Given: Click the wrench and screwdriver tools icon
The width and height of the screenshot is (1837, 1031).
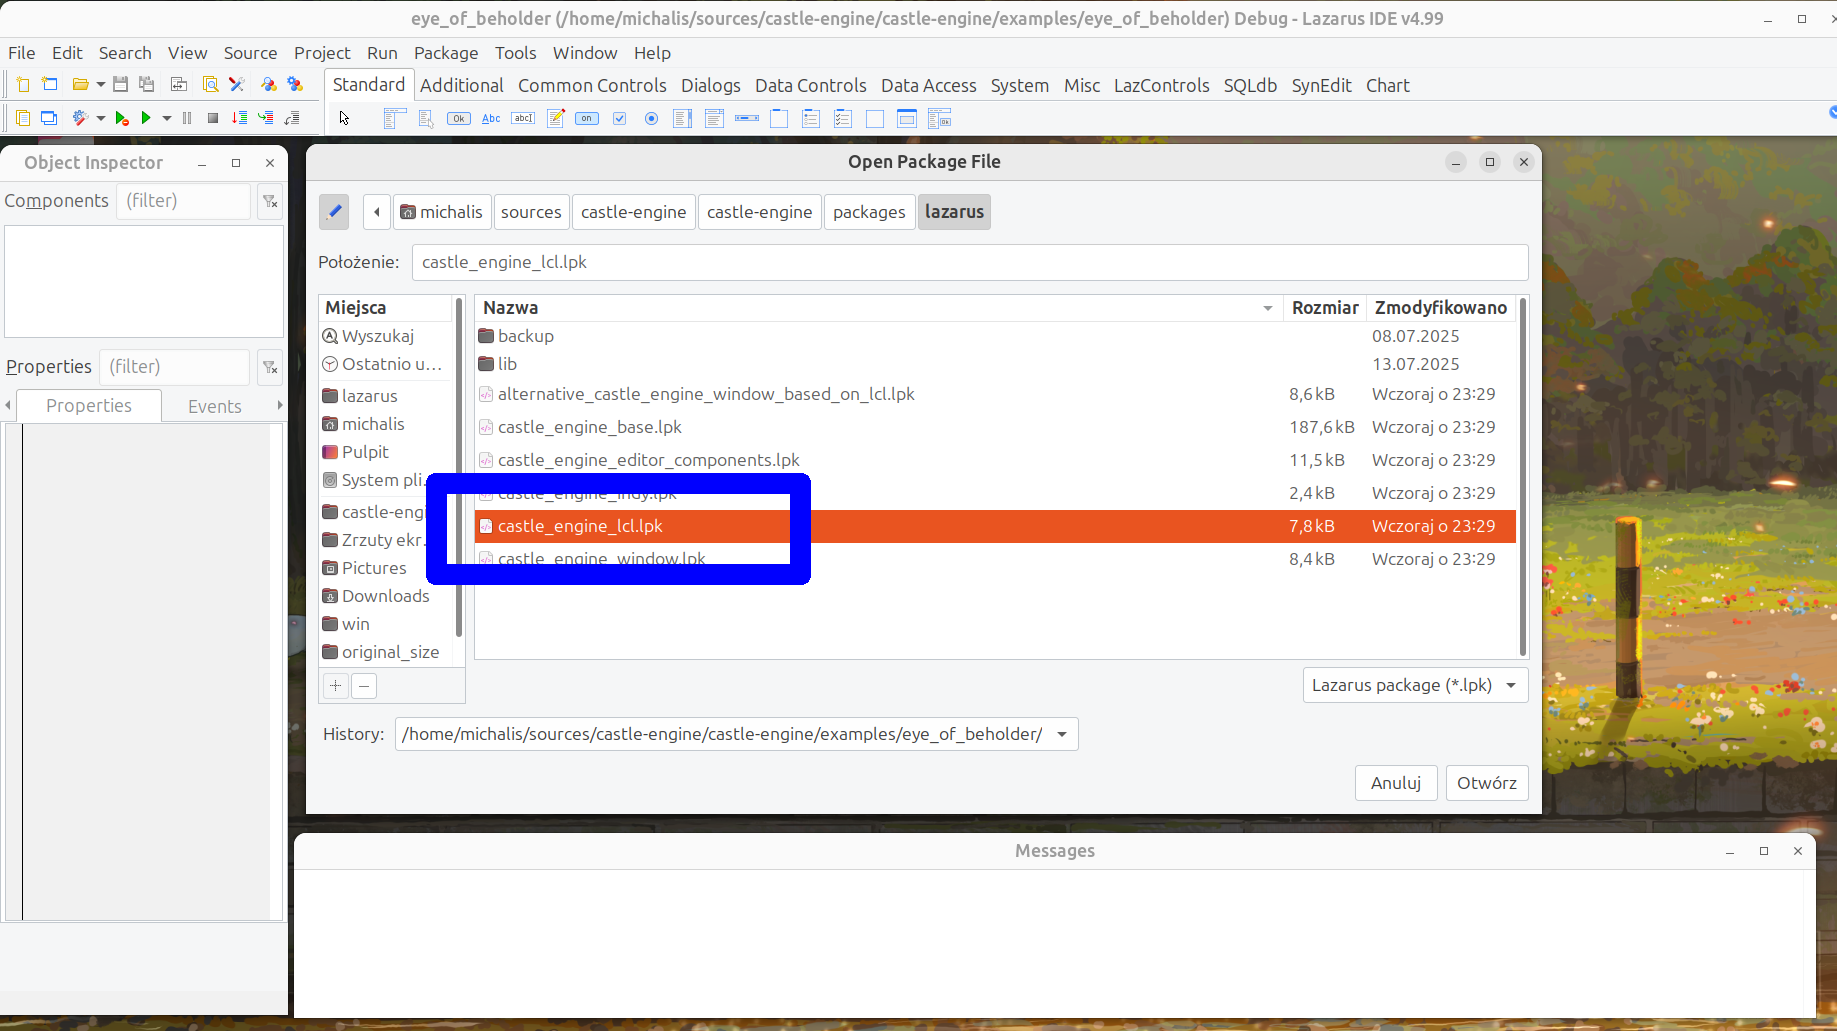Looking at the screenshot, I should pyautogui.click(x=237, y=85).
